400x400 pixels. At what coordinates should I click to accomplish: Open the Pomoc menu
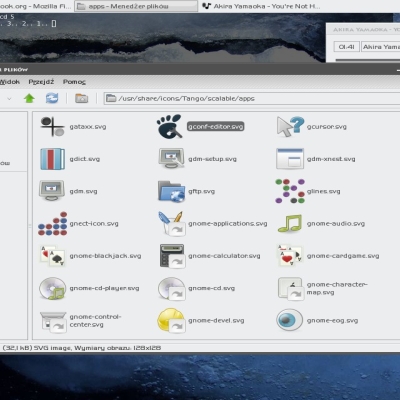point(74,82)
